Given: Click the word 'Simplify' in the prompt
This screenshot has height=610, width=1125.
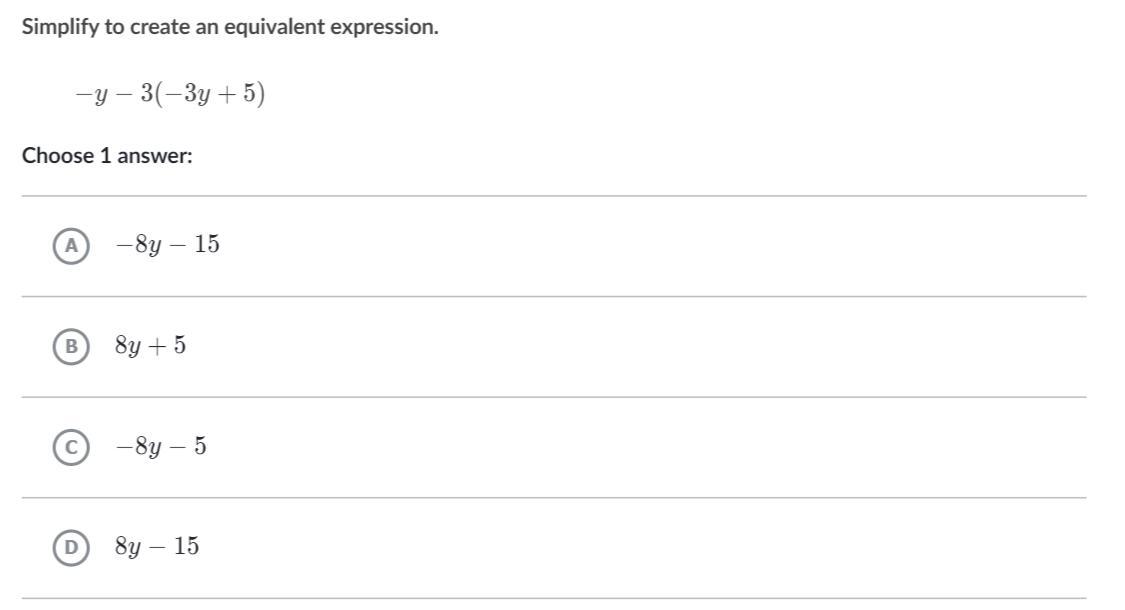Looking at the screenshot, I should coord(60,27).
